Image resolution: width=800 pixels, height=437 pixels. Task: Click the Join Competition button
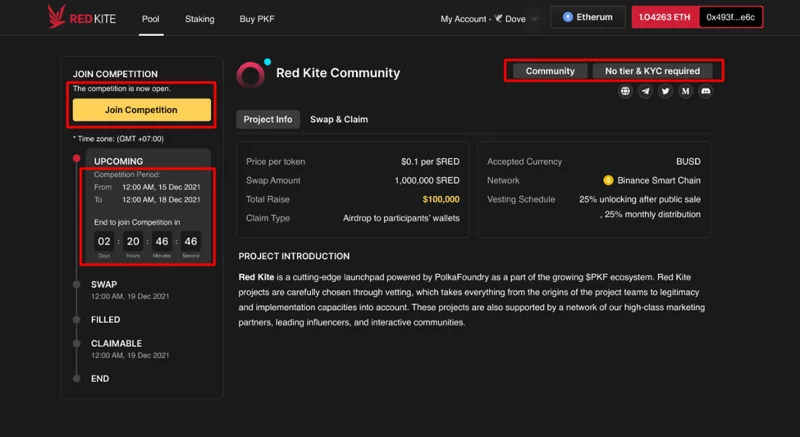point(142,110)
